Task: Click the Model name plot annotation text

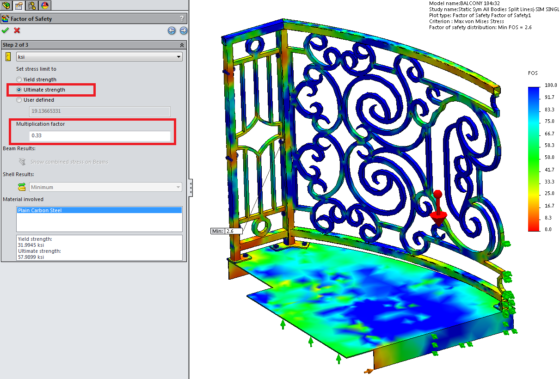Action: click(464, 3)
